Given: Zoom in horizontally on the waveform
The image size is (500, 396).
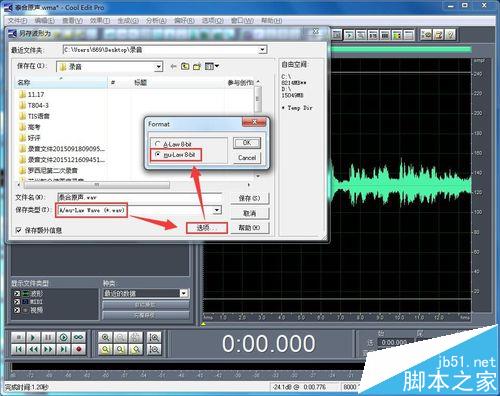Looking at the screenshot, I should (x=105, y=337).
